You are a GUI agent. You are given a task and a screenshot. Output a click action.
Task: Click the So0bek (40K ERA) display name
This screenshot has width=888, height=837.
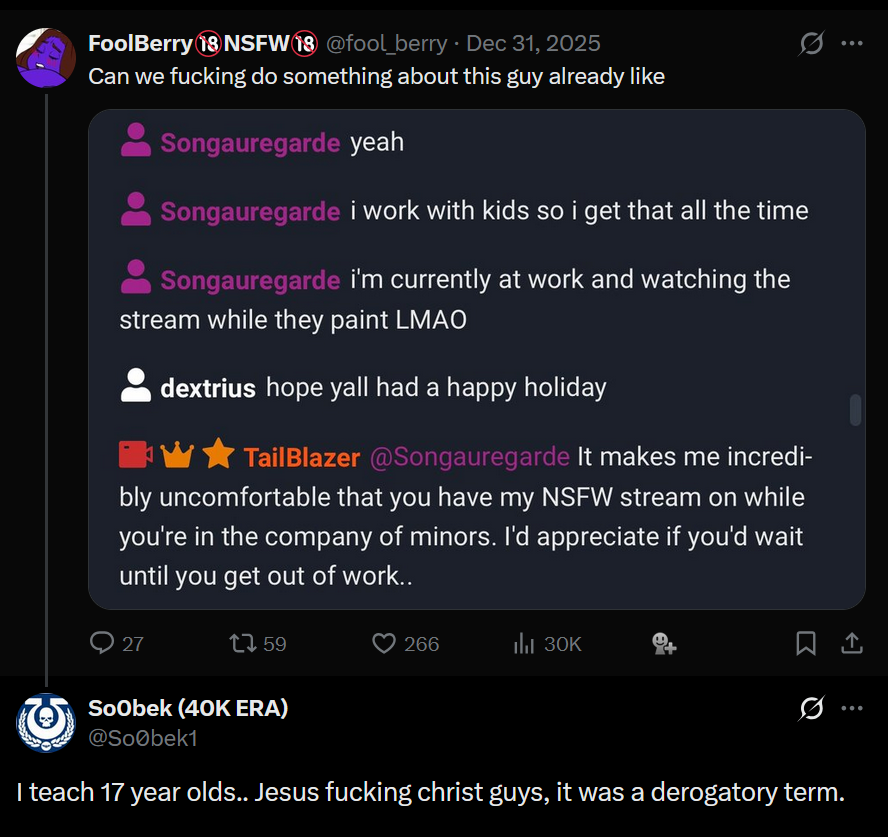click(x=188, y=709)
